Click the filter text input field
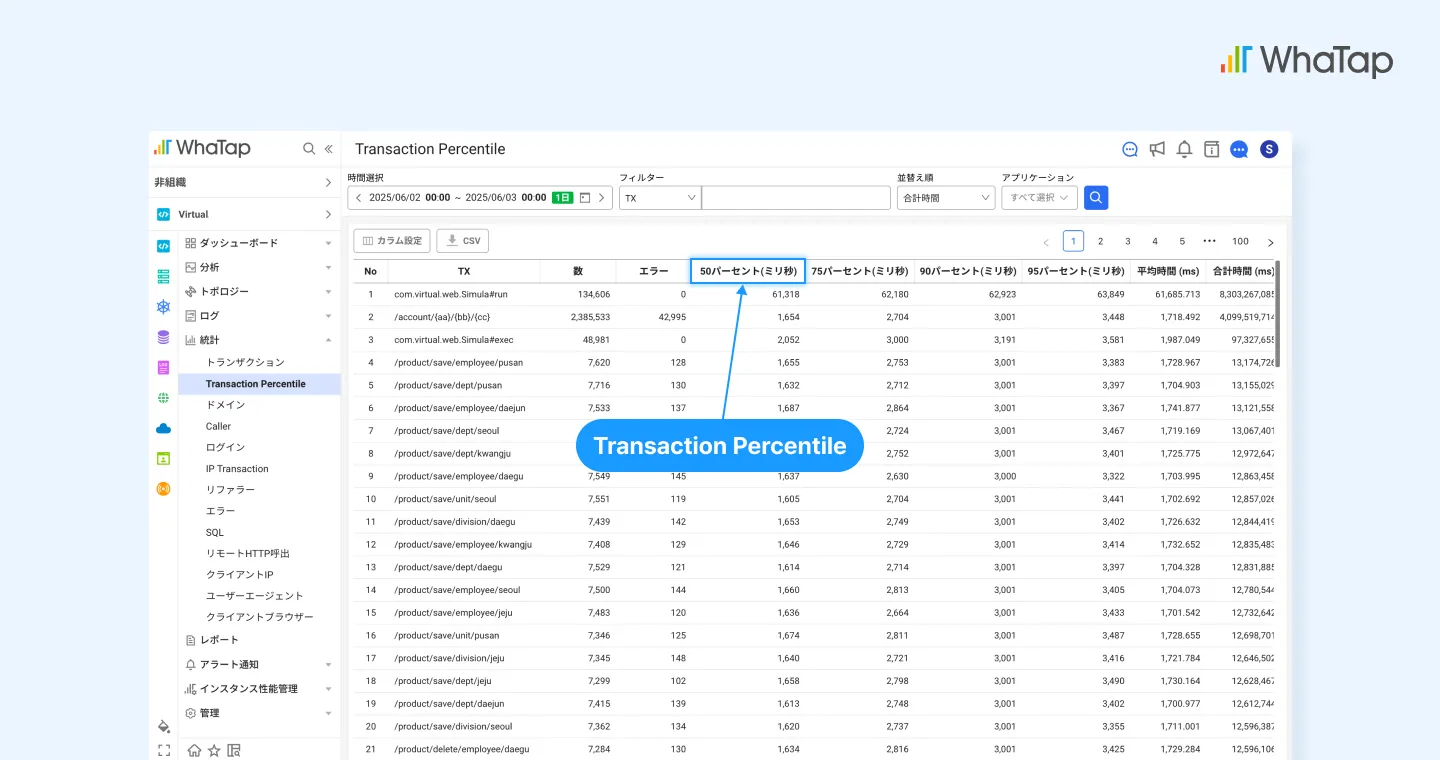1440x760 pixels. tap(796, 198)
